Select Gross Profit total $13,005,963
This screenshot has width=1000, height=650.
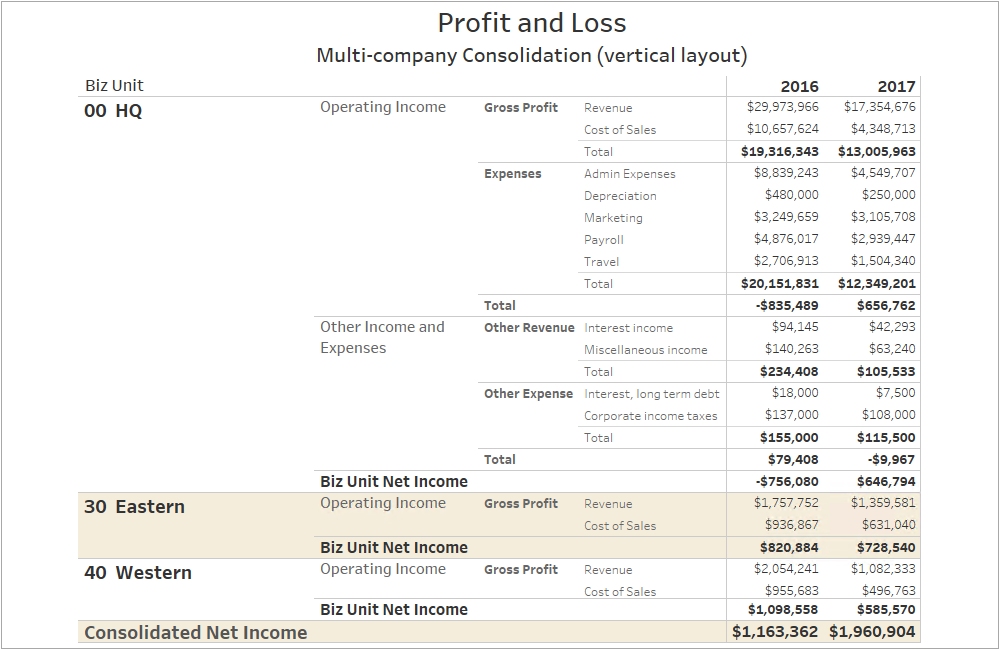876,152
